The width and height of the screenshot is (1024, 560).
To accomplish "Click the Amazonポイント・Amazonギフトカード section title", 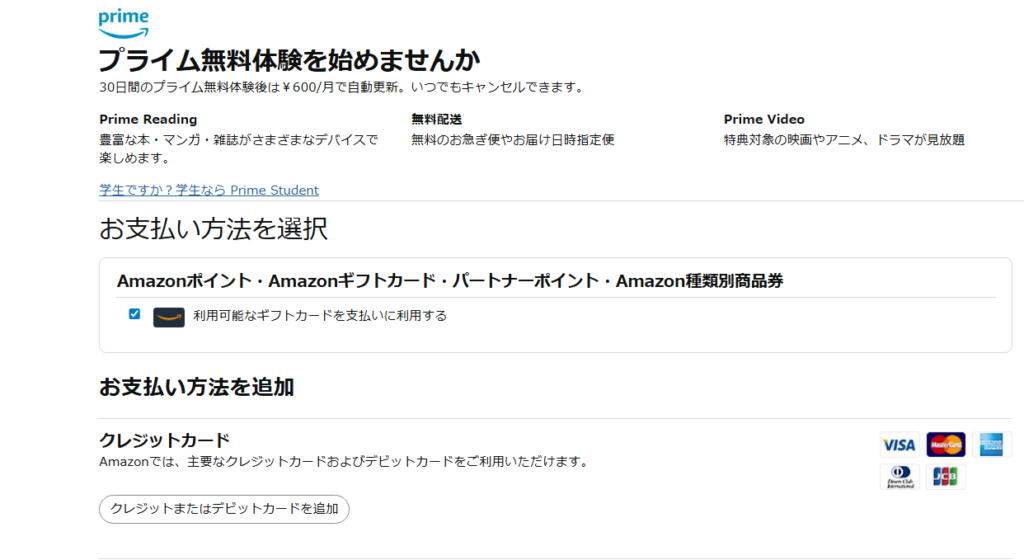I will (450, 281).
